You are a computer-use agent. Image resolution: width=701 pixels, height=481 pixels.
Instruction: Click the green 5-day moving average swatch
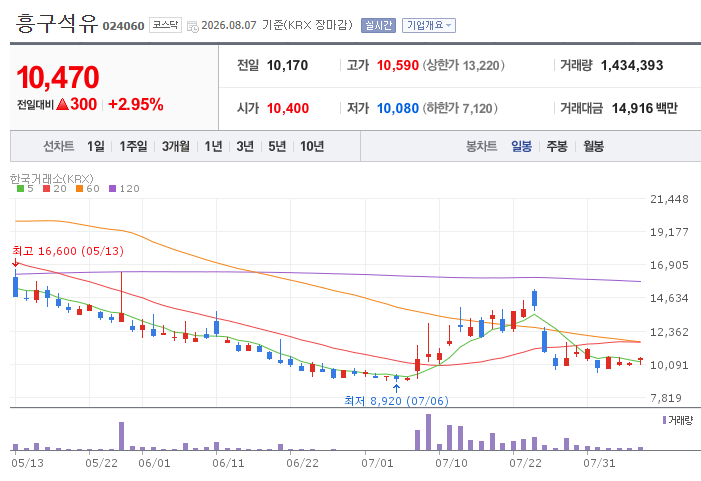coord(20,189)
